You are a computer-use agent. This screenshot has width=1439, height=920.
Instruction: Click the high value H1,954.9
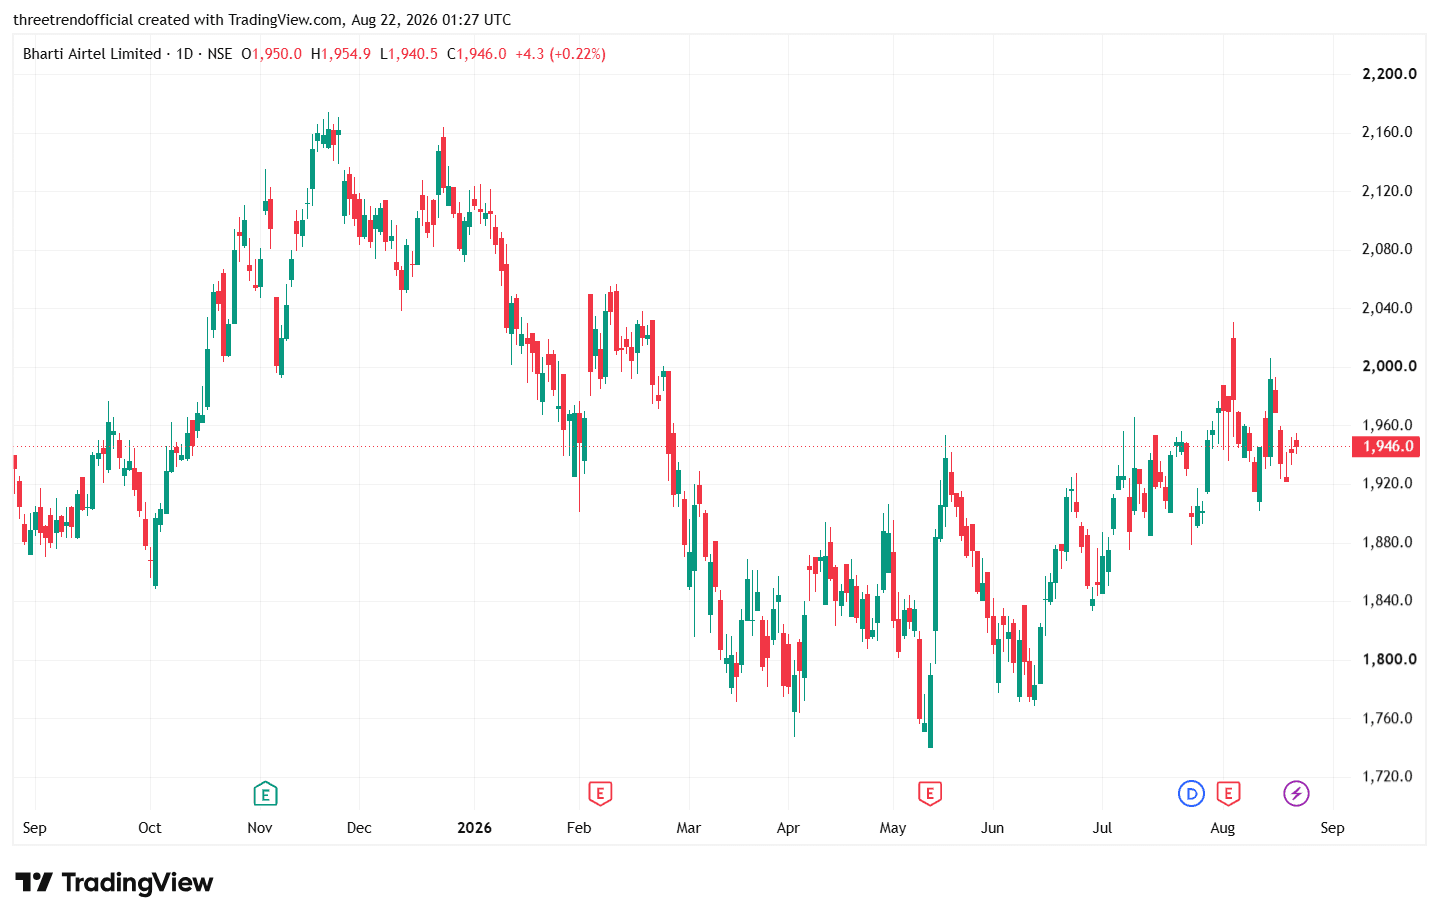point(341,54)
